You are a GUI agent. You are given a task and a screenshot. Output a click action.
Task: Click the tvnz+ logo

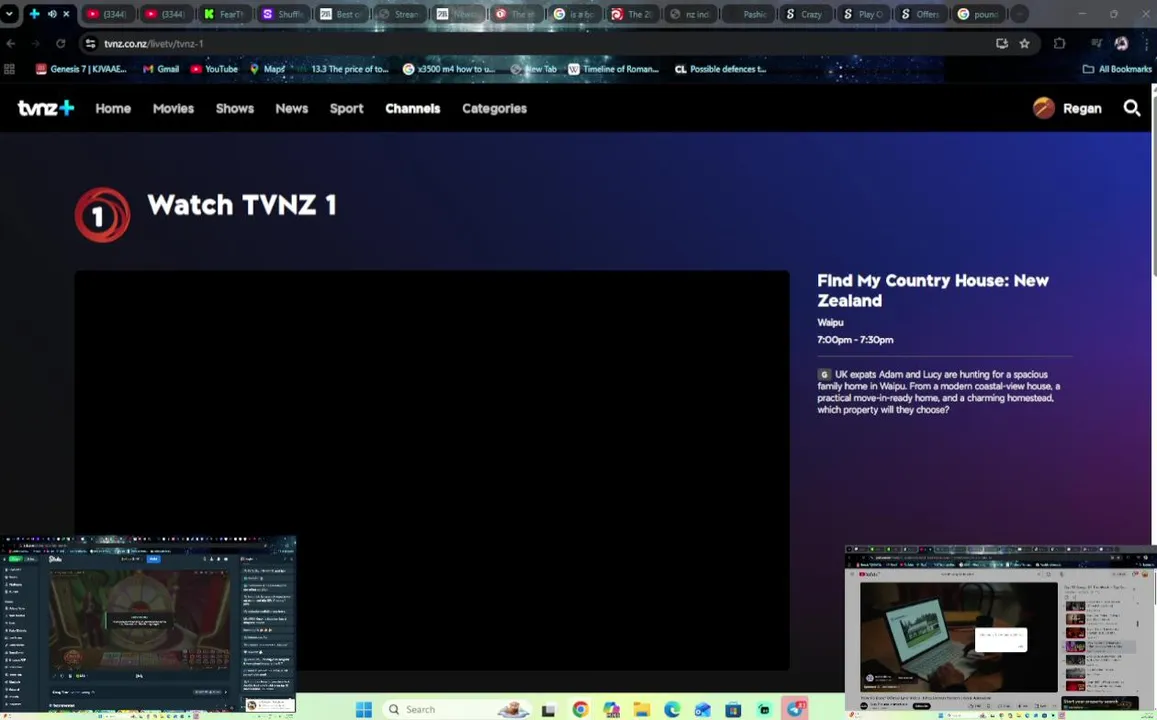pos(46,108)
